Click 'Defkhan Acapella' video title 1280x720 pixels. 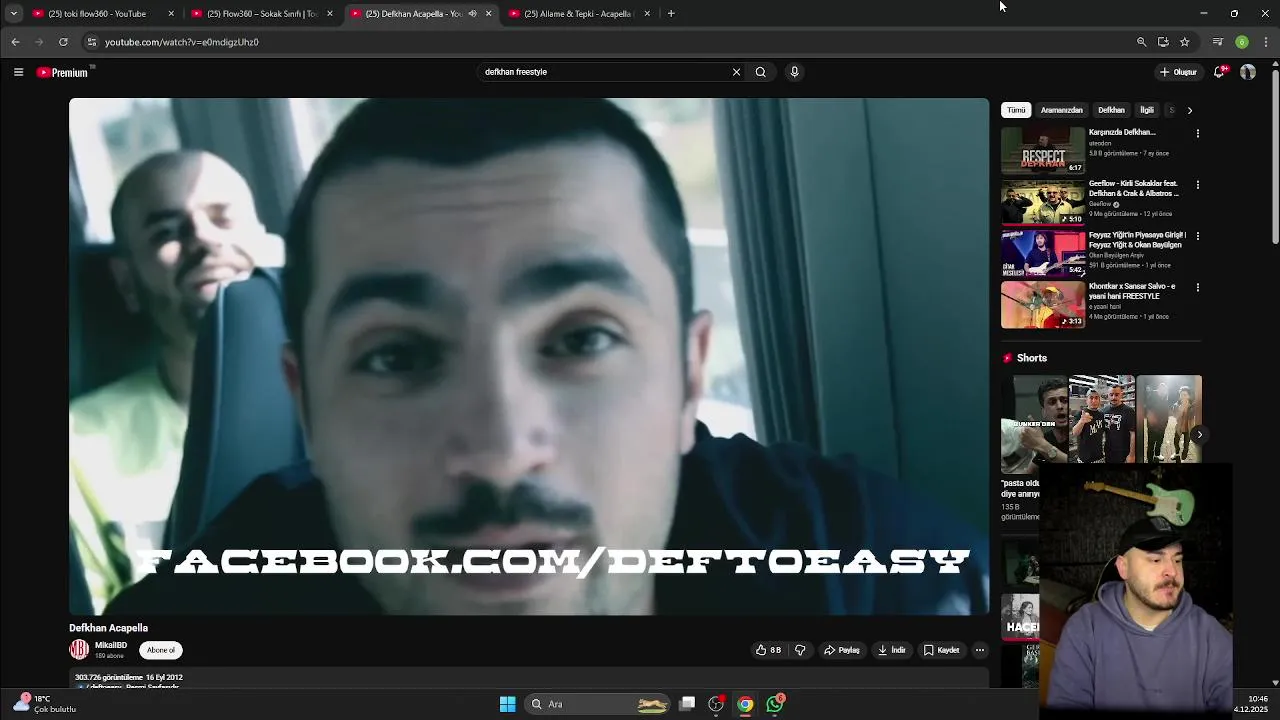click(x=108, y=628)
